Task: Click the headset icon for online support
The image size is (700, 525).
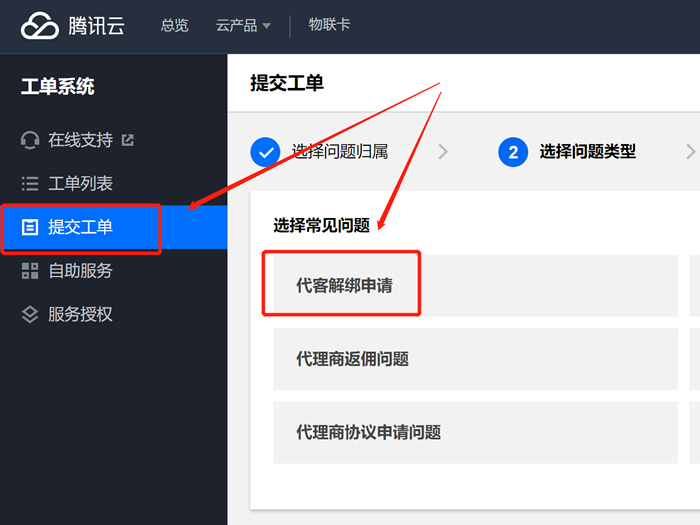Action: point(30,140)
